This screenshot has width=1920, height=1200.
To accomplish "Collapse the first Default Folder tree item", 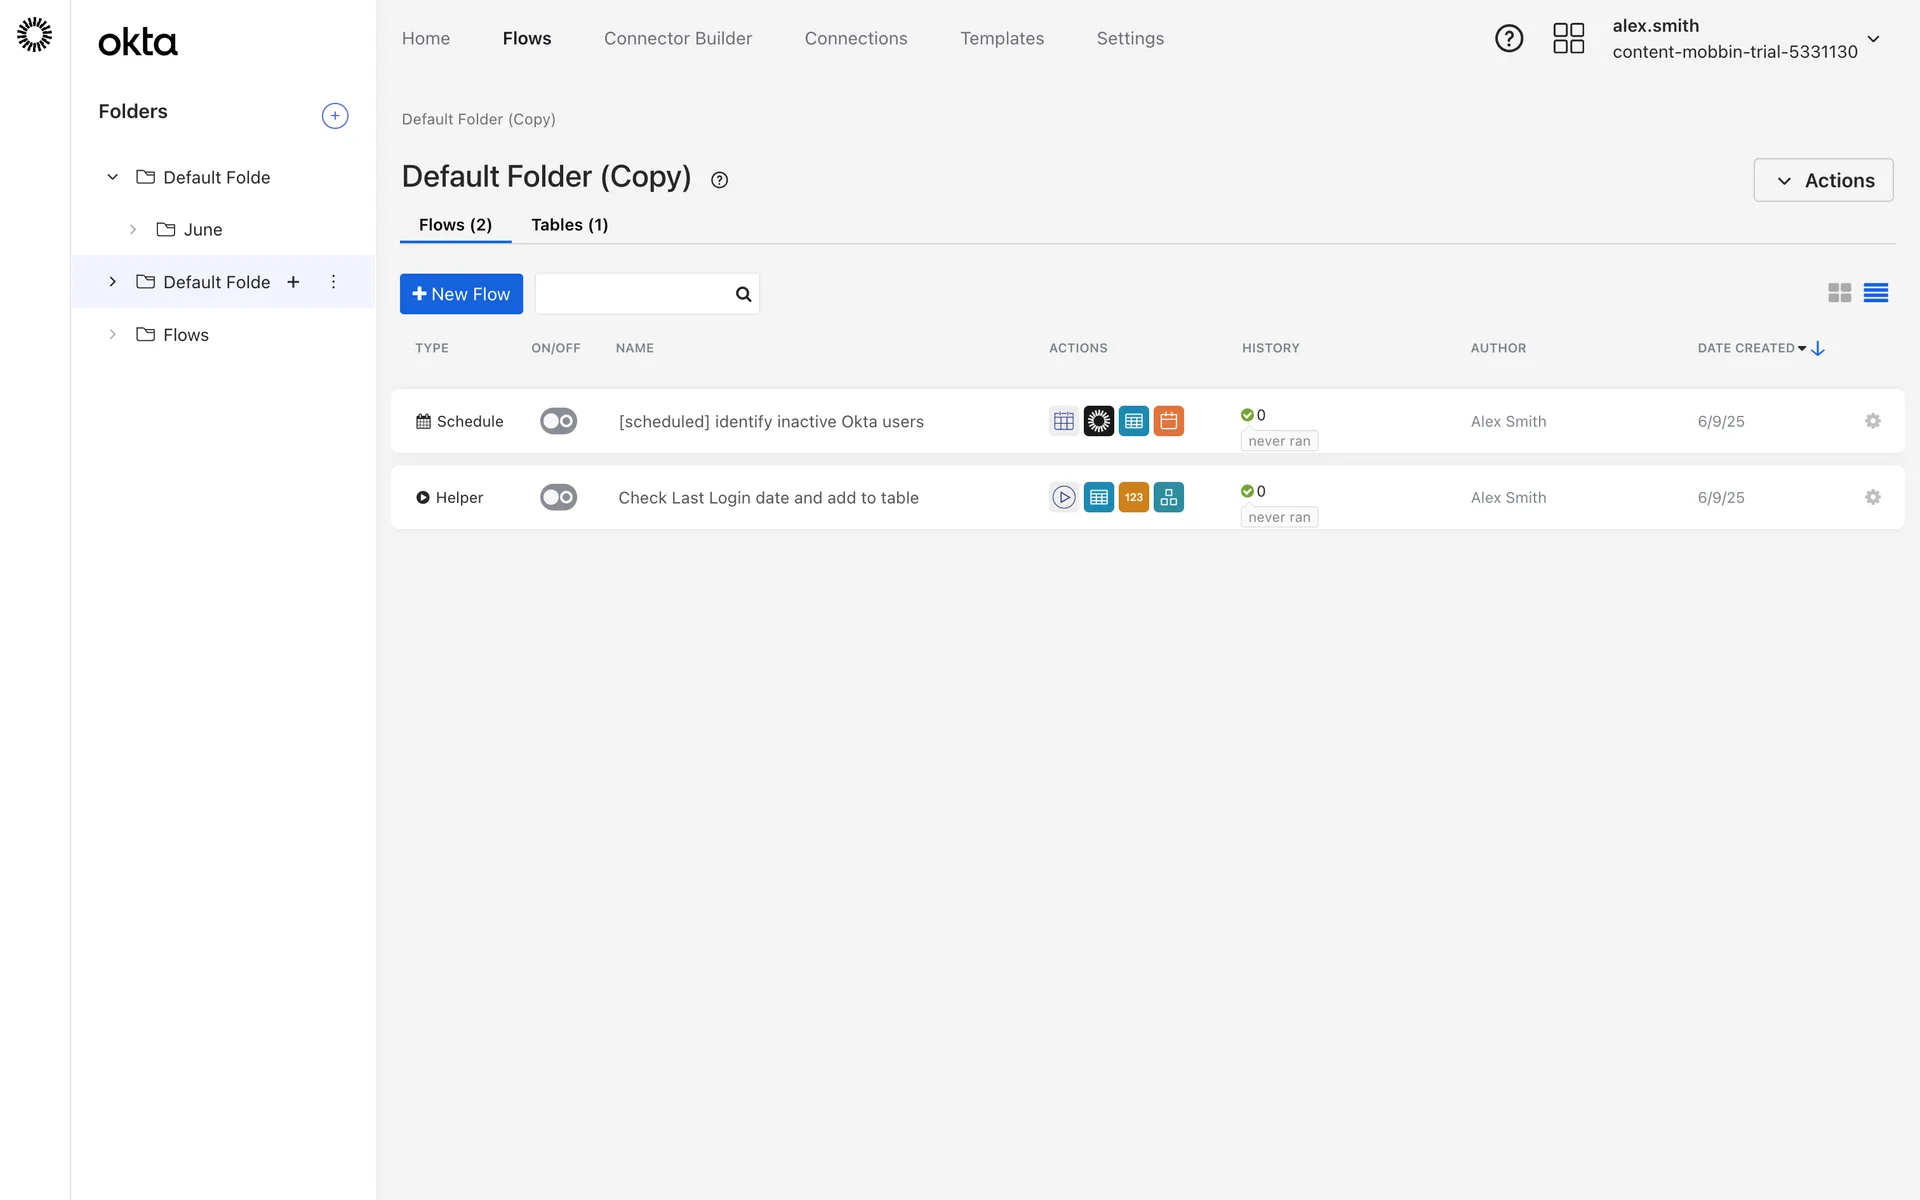I will click(x=113, y=177).
